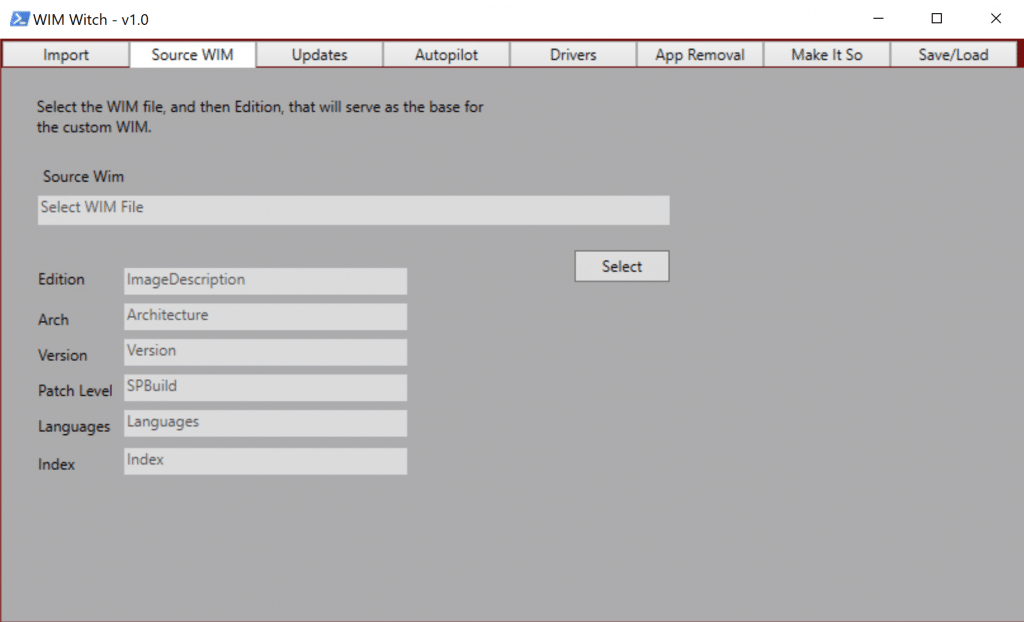Click the Languages field

265,423
